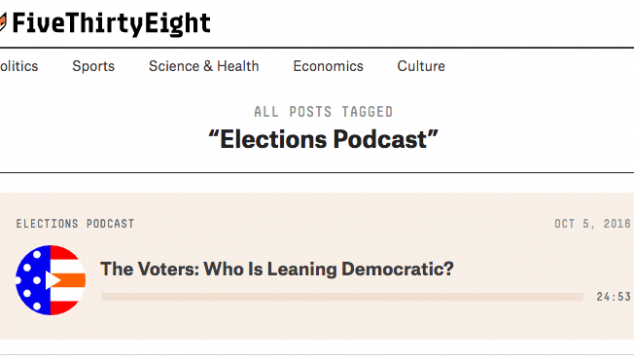This screenshot has height=360, width=634.
Task: Click the ALL POSTS TAGGED text
Action: click(323, 112)
